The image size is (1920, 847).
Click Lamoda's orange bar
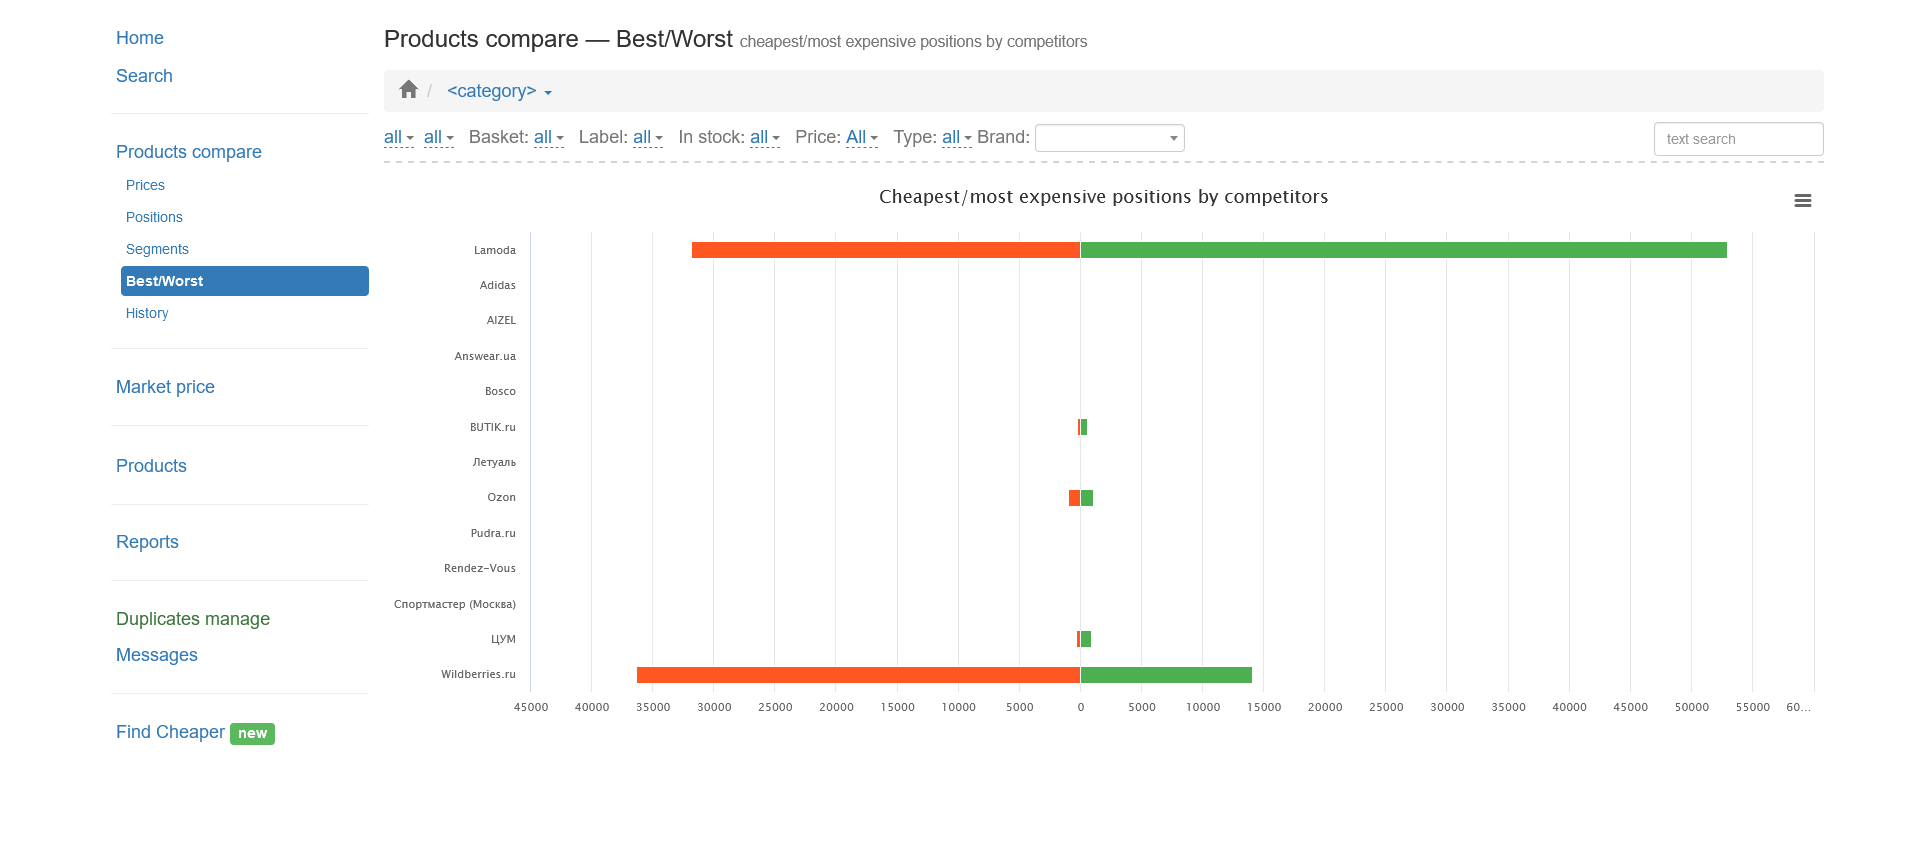click(x=886, y=250)
